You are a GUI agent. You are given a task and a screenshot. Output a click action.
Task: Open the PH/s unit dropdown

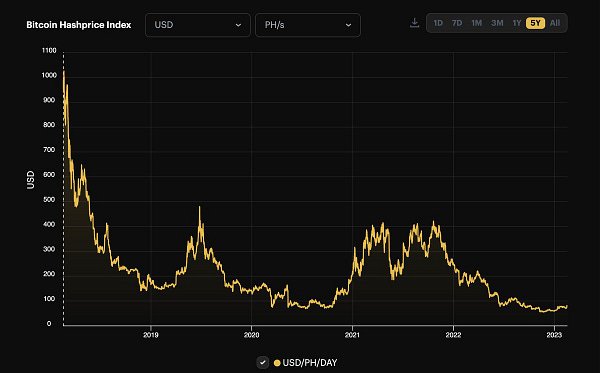coord(308,25)
